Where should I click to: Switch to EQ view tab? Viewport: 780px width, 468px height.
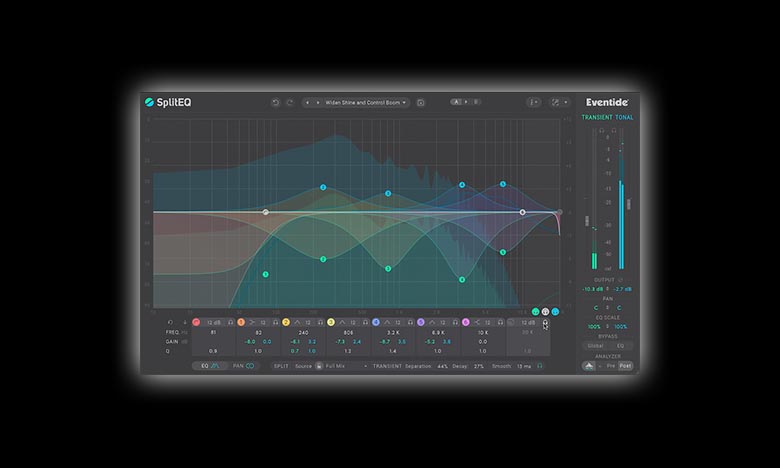click(210, 366)
